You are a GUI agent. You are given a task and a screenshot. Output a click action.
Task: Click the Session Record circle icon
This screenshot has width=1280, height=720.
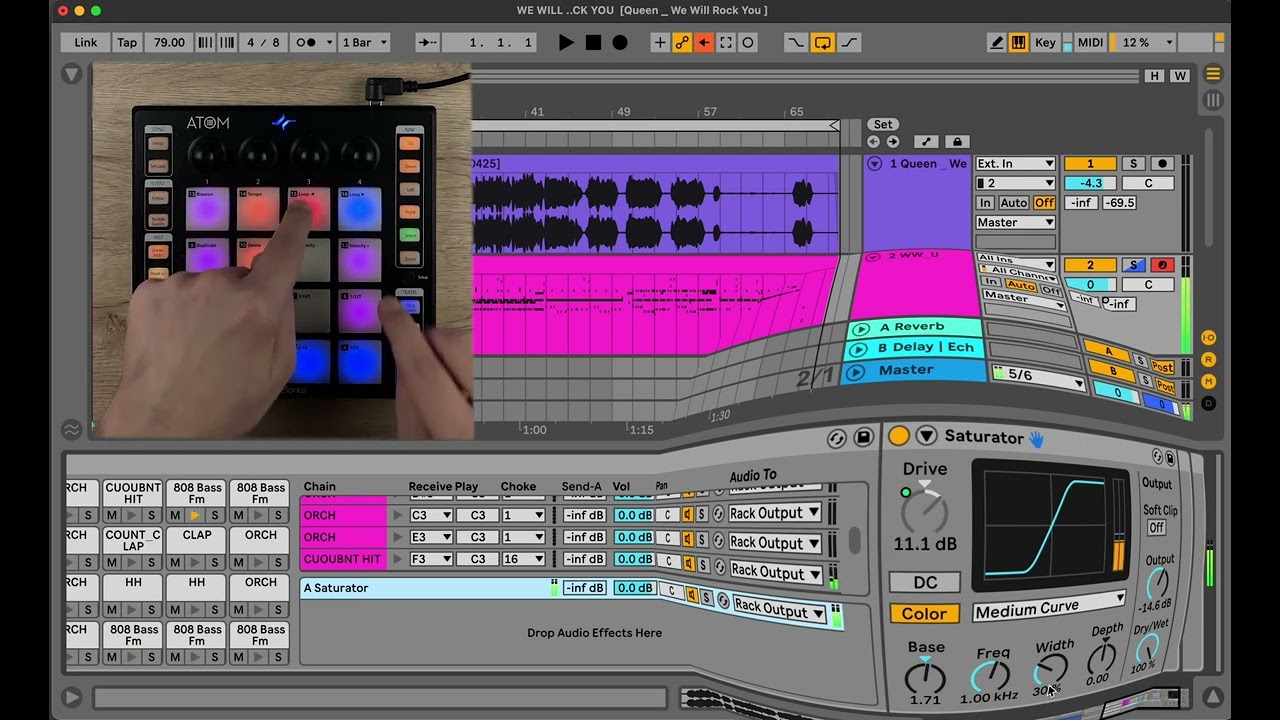pos(748,42)
